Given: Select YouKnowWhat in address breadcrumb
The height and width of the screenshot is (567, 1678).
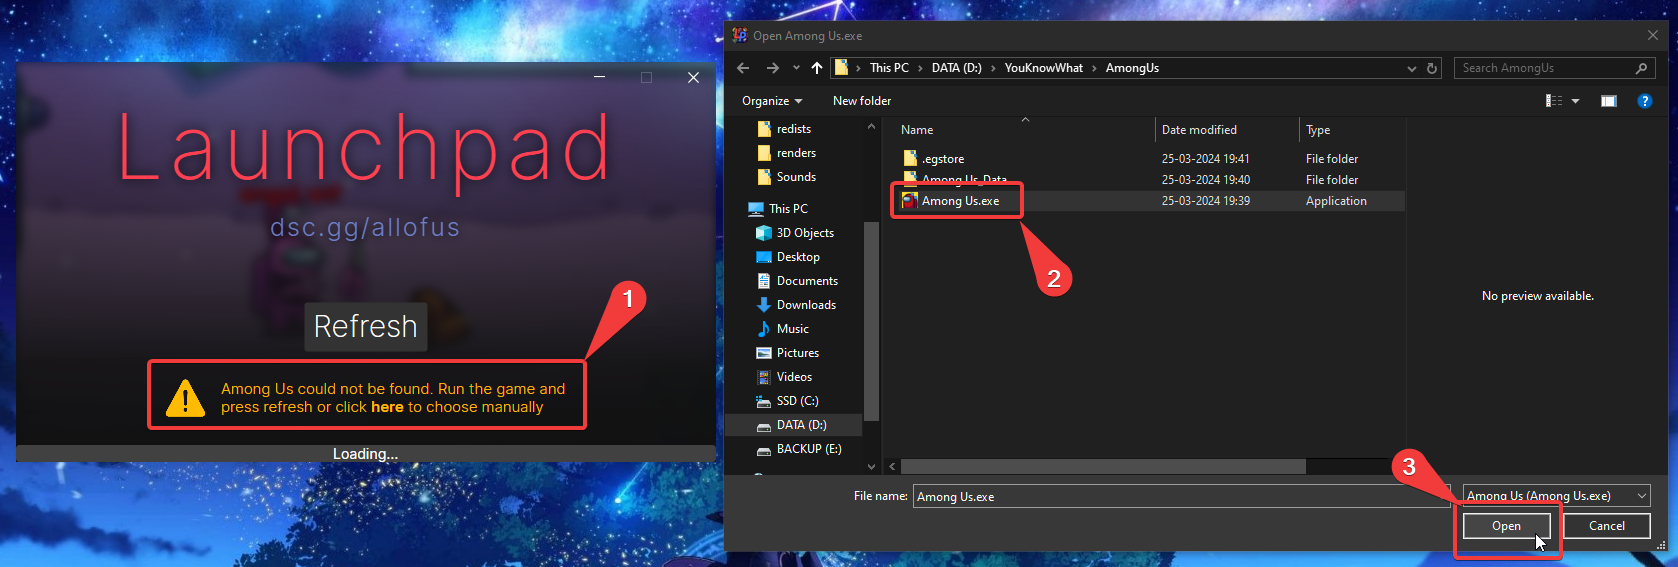Looking at the screenshot, I should point(1043,68).
